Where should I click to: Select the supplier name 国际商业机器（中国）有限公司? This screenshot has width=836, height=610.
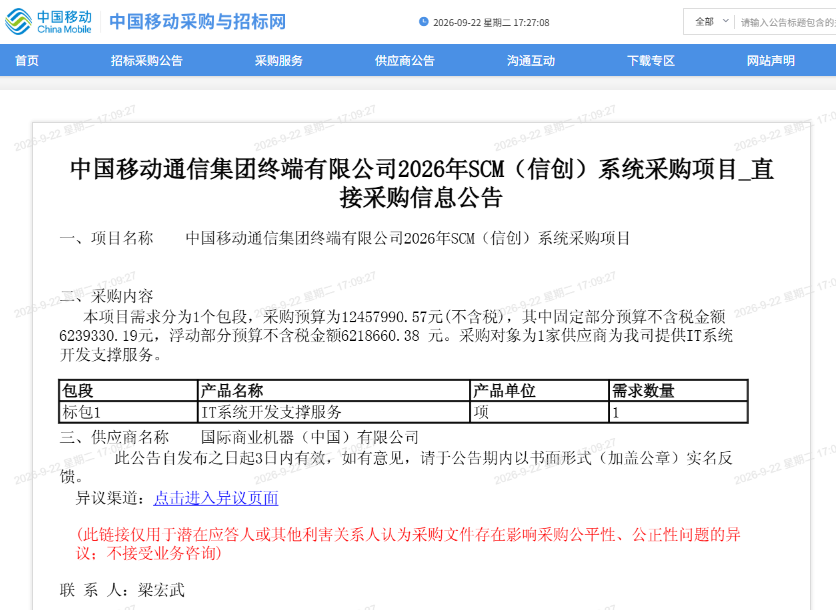point(310,437)
